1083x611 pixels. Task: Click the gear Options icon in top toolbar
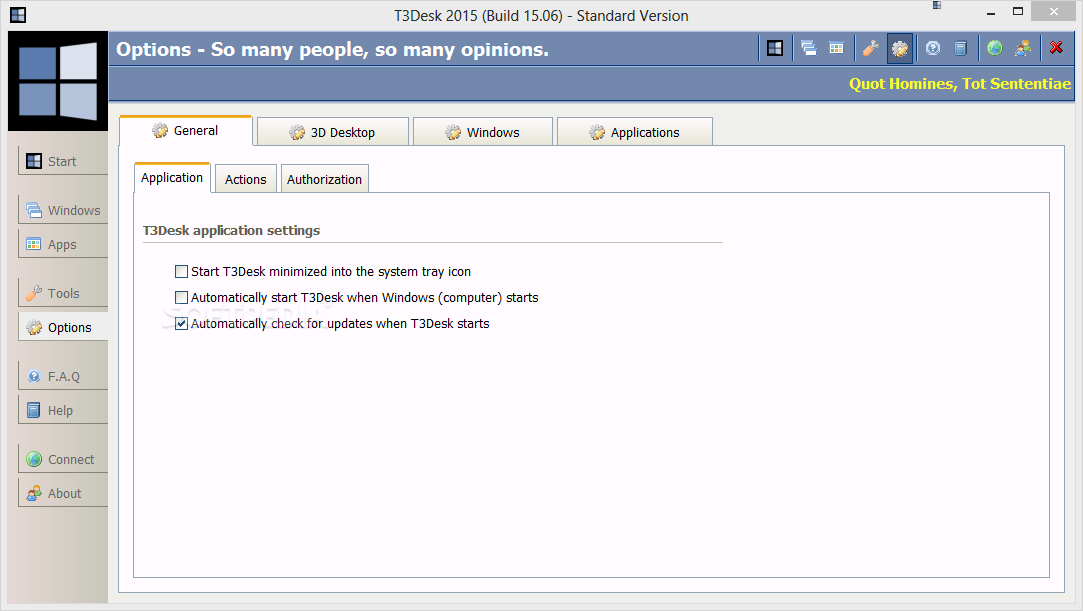[900, 48]
